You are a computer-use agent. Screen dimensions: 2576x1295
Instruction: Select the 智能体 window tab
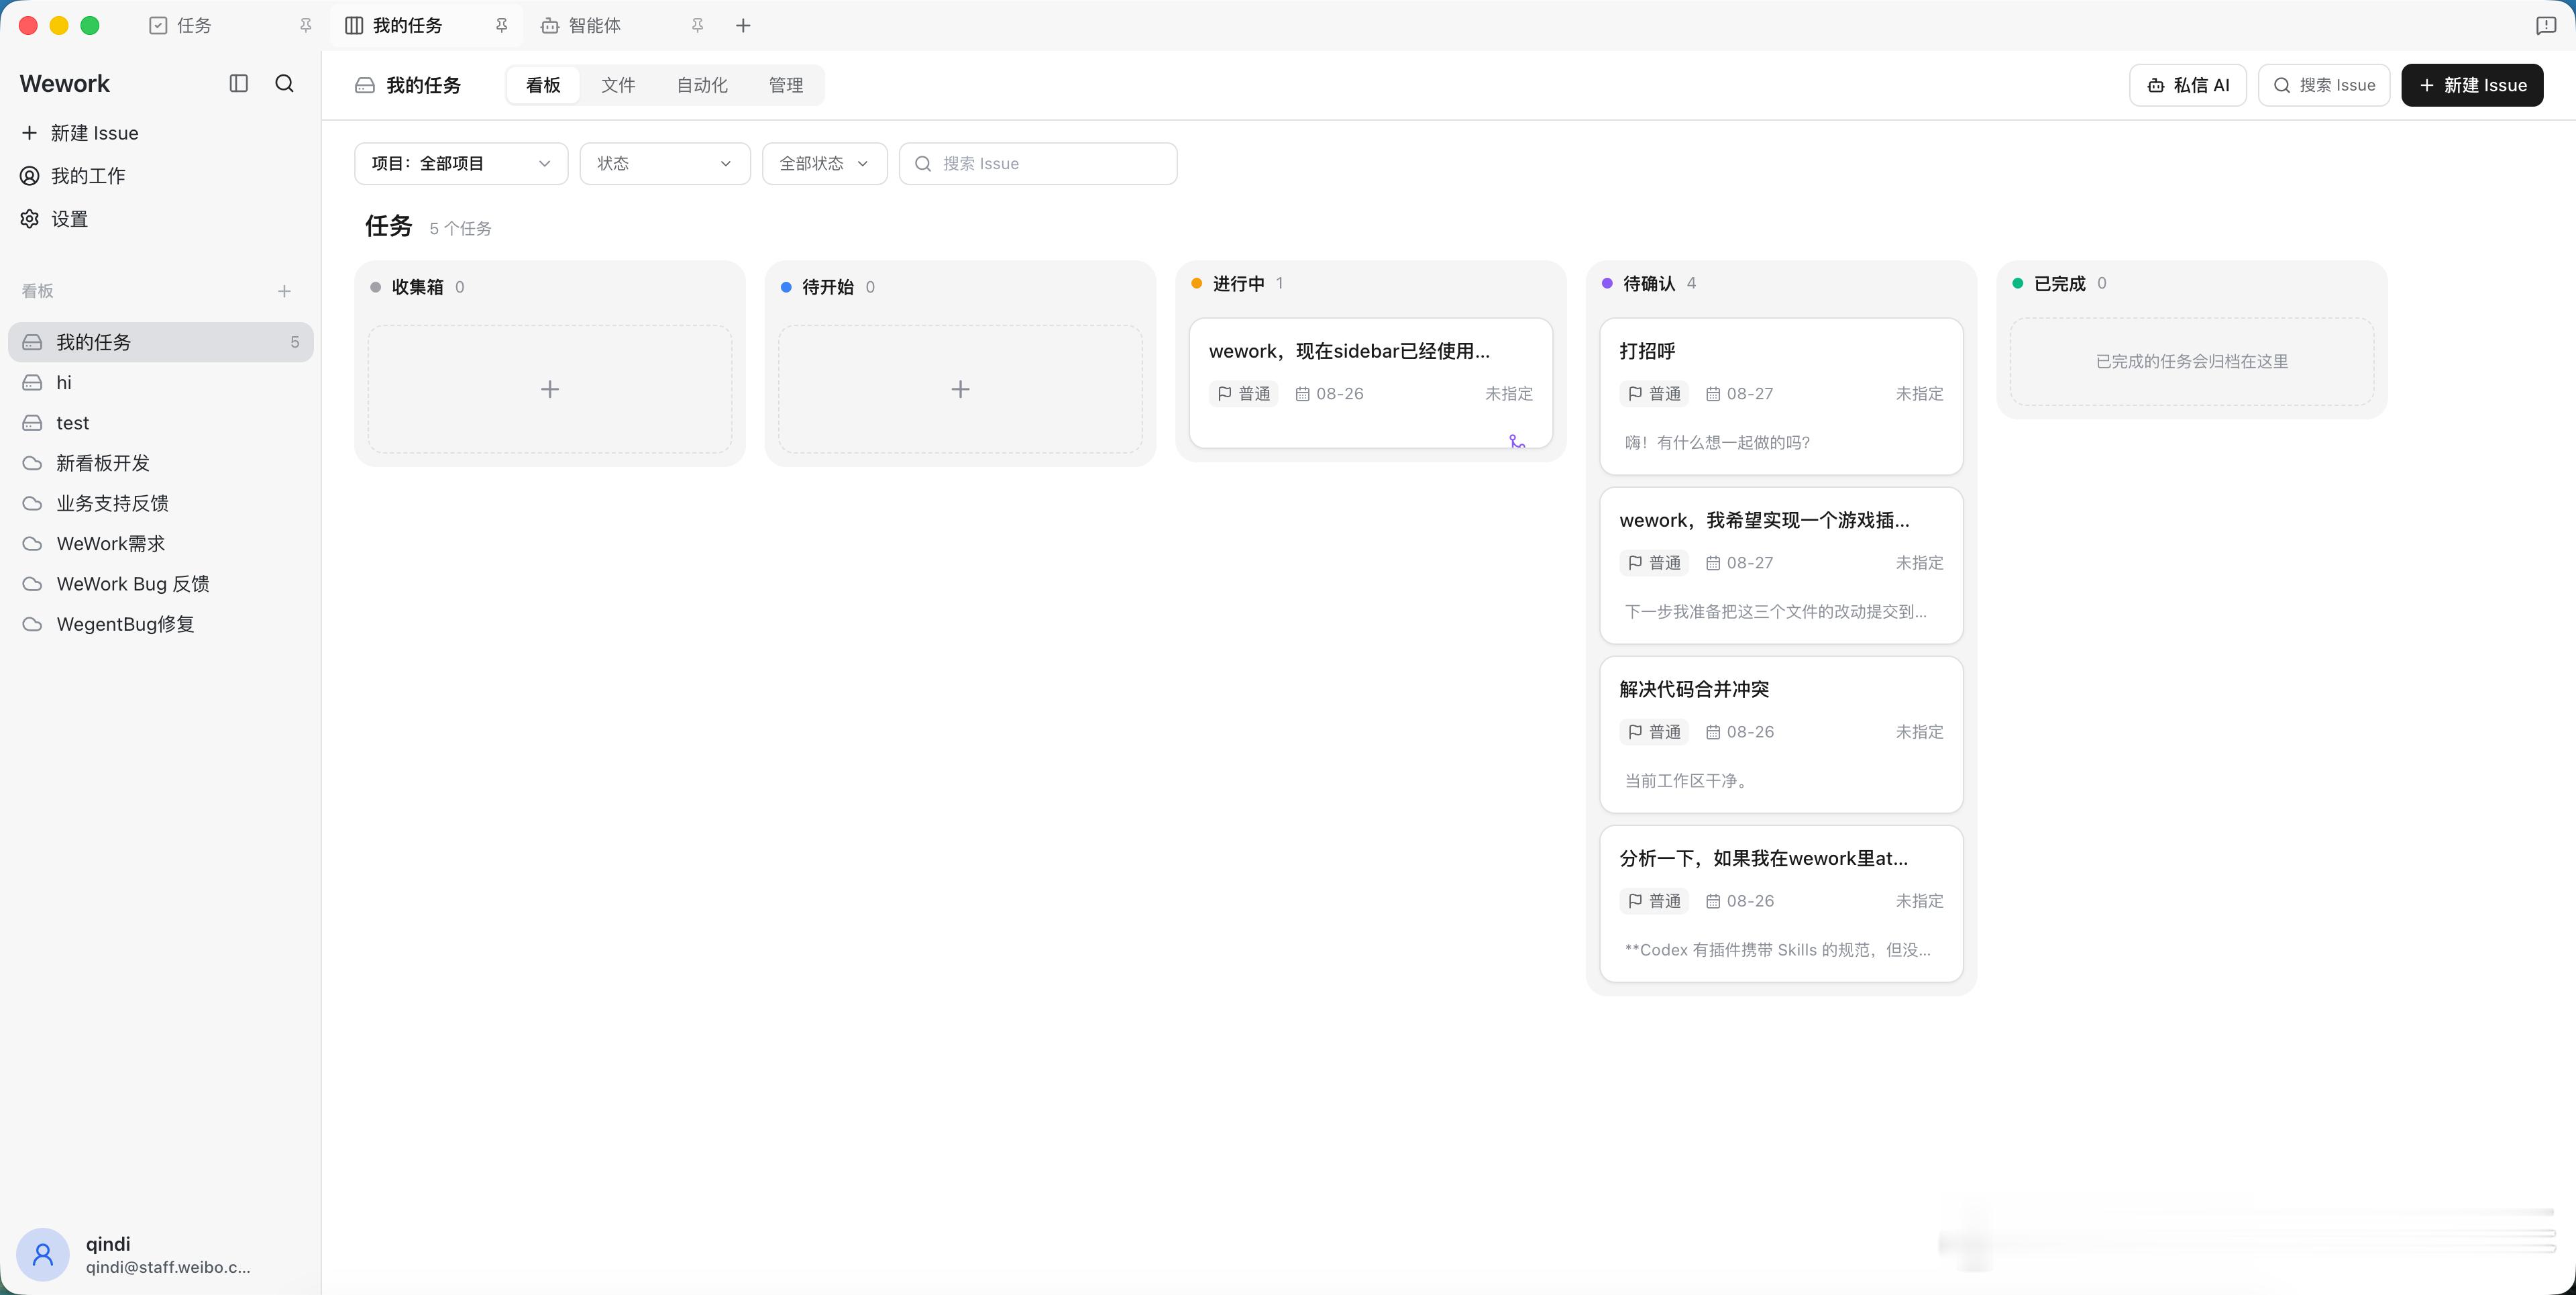(x=622, y=26)
